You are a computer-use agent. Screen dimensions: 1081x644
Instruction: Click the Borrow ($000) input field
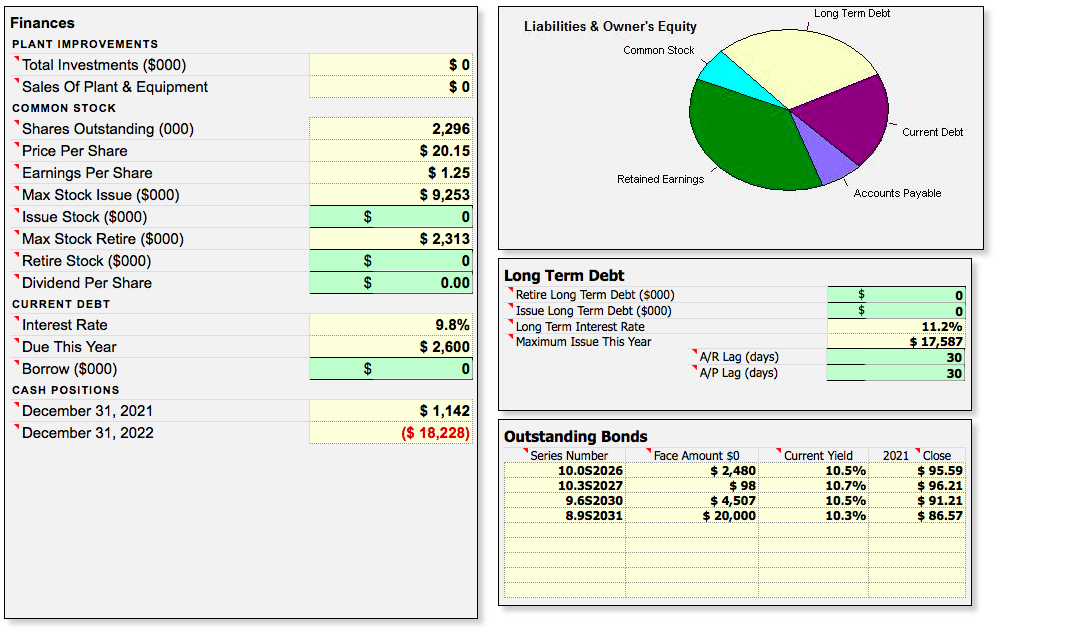[391, 369]
